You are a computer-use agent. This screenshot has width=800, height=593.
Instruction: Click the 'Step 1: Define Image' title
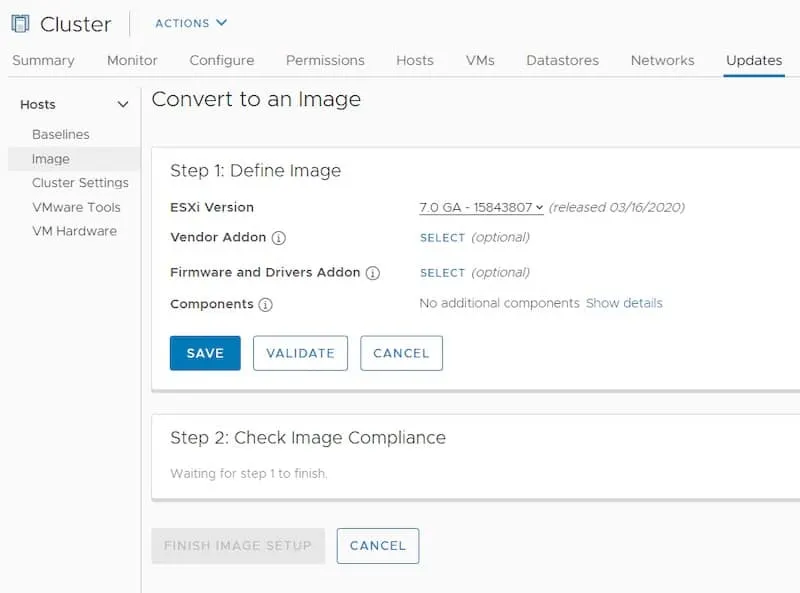[256, 170]
